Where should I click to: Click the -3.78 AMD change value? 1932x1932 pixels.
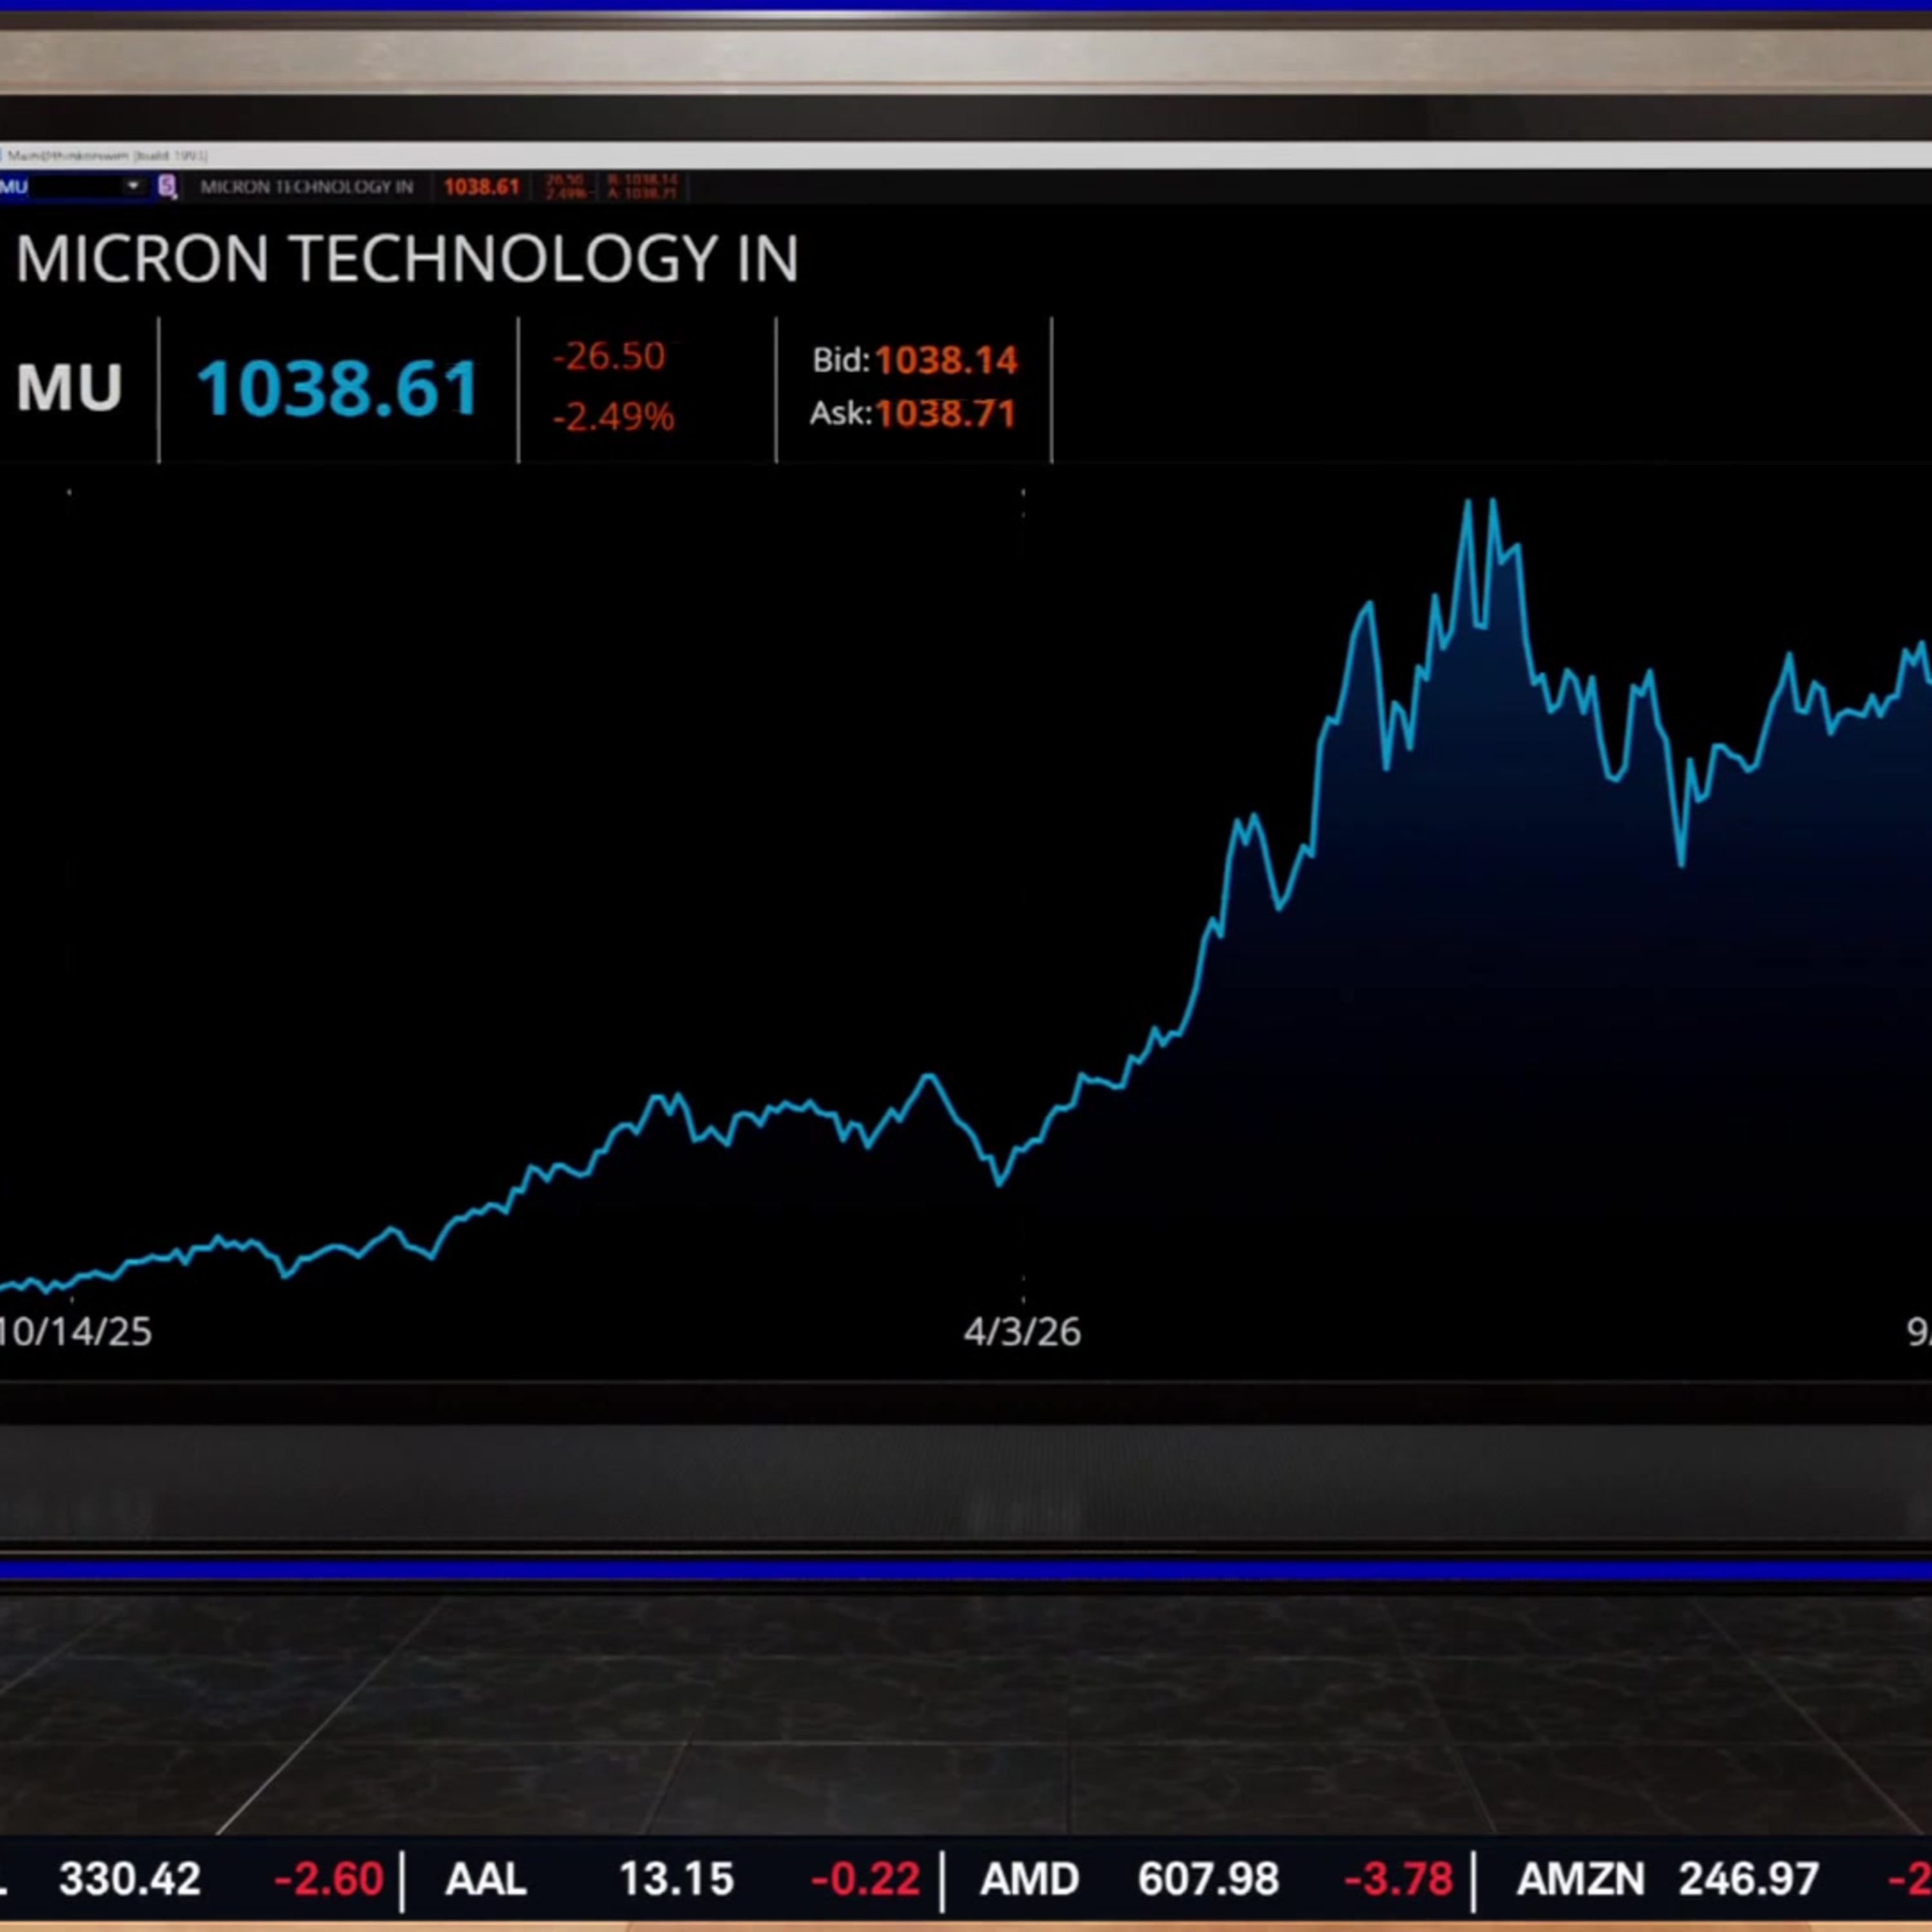(1398, 1879)
